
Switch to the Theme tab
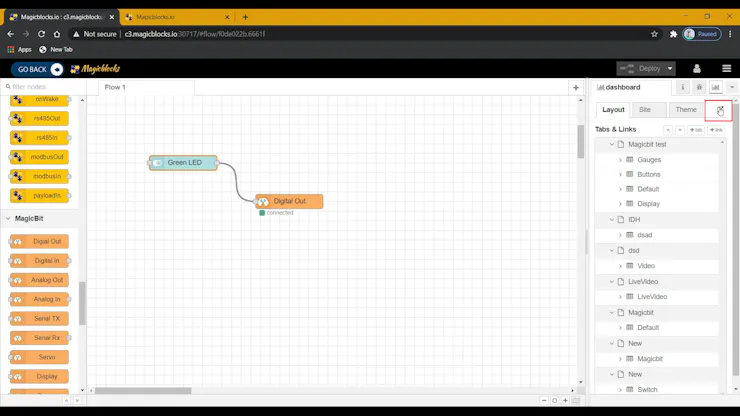[686, 110]
